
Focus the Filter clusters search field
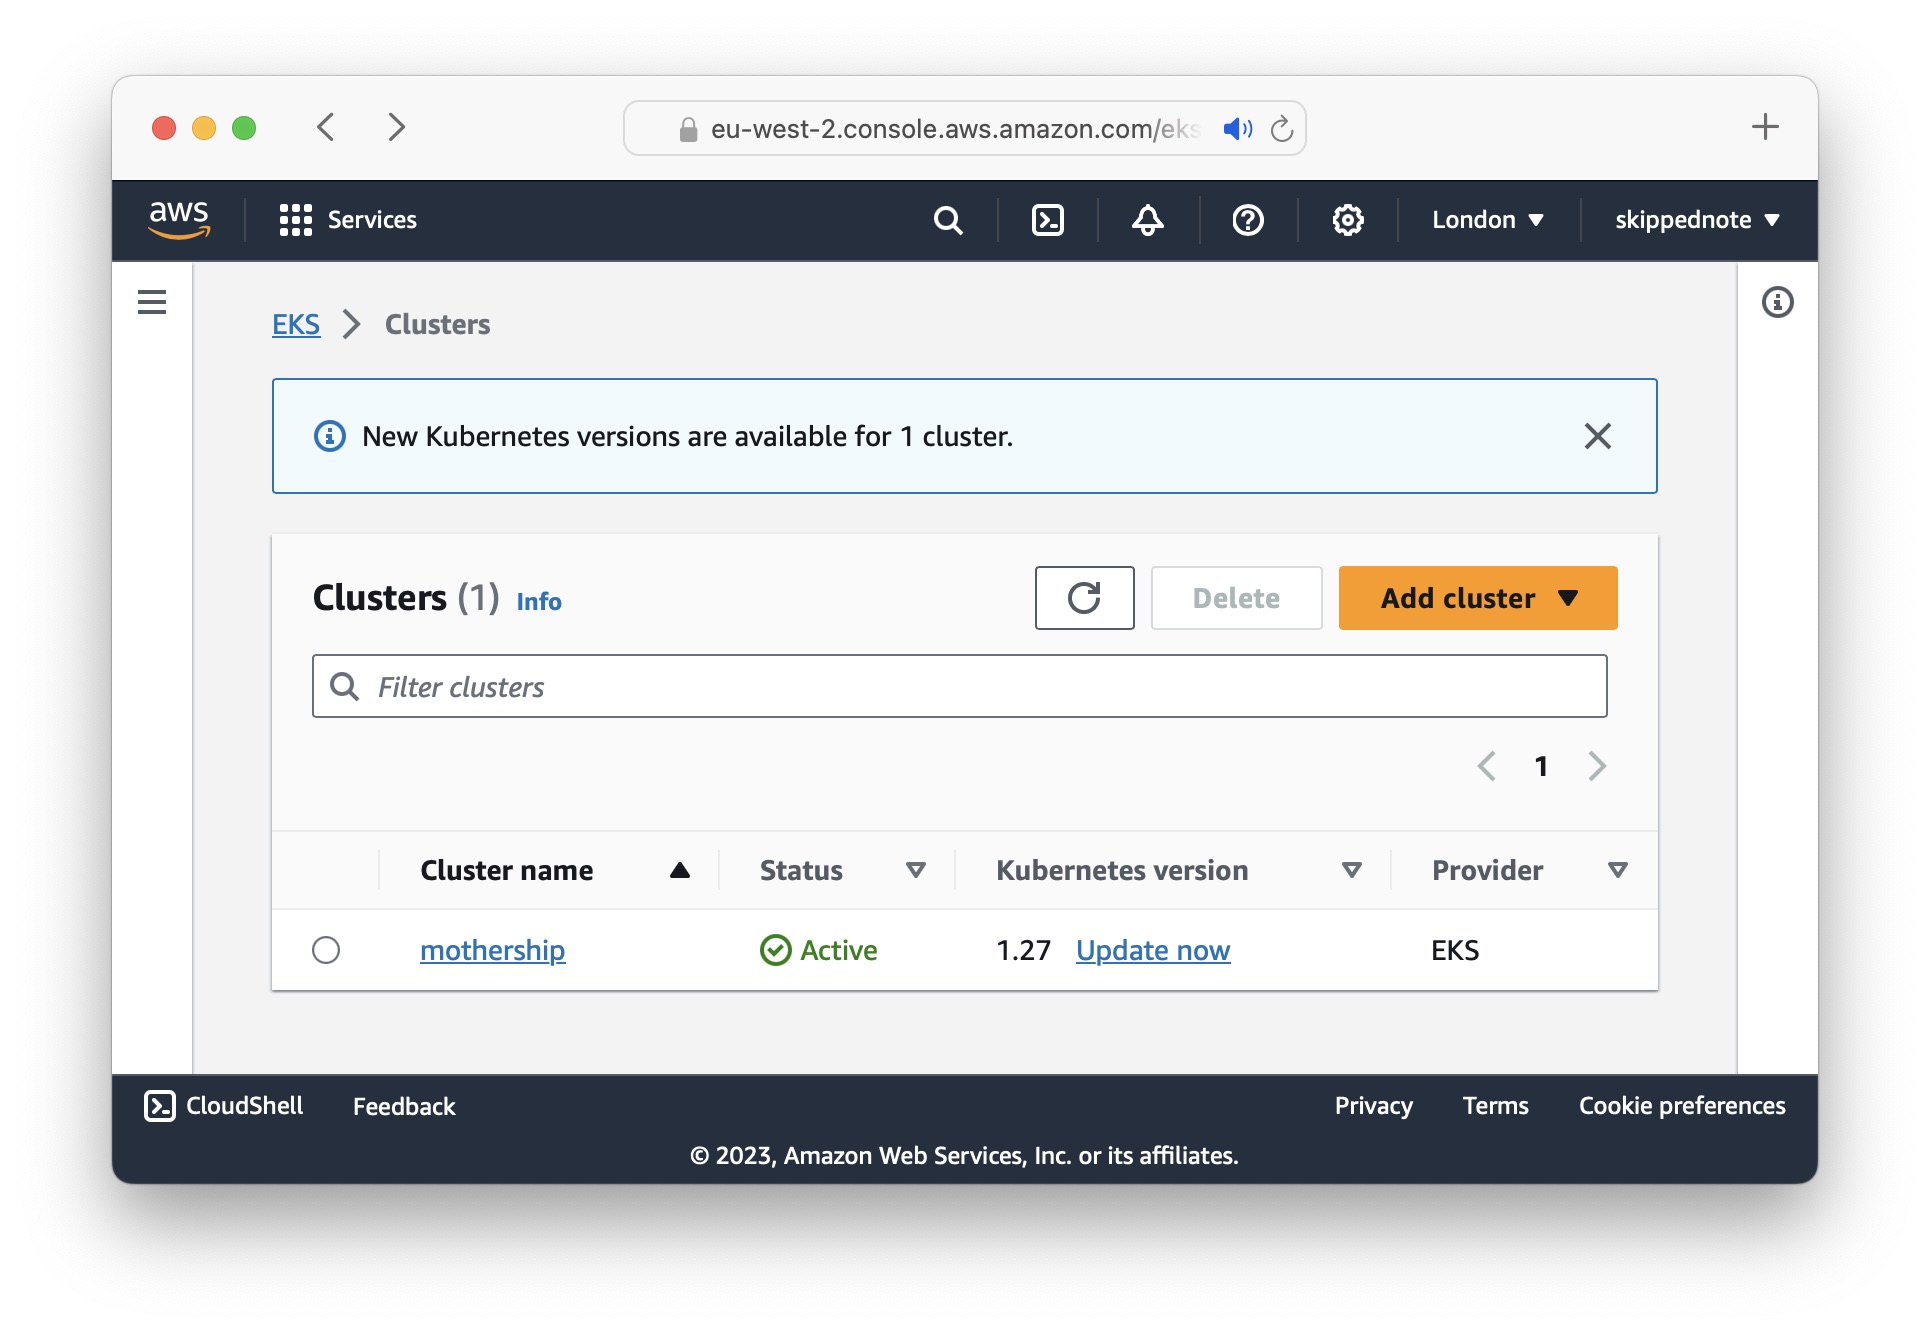959,686
